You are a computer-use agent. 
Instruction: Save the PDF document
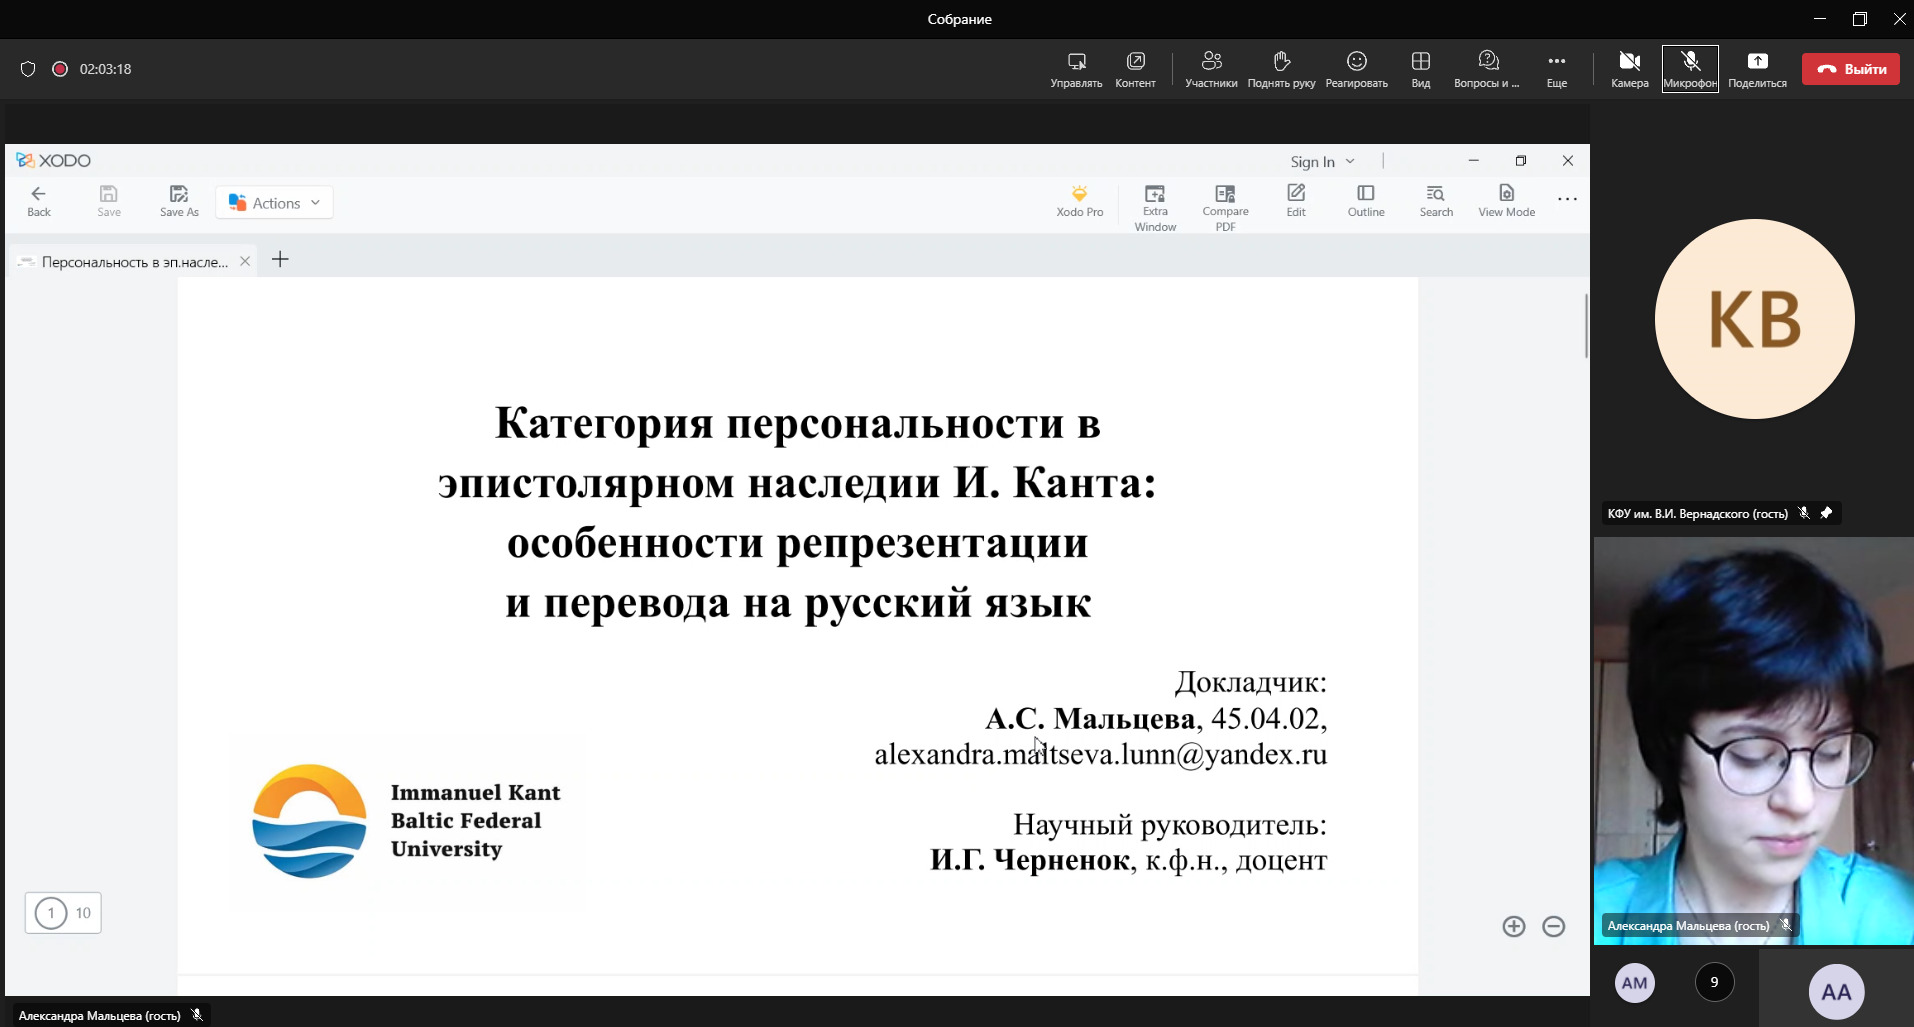click(108, 200)
